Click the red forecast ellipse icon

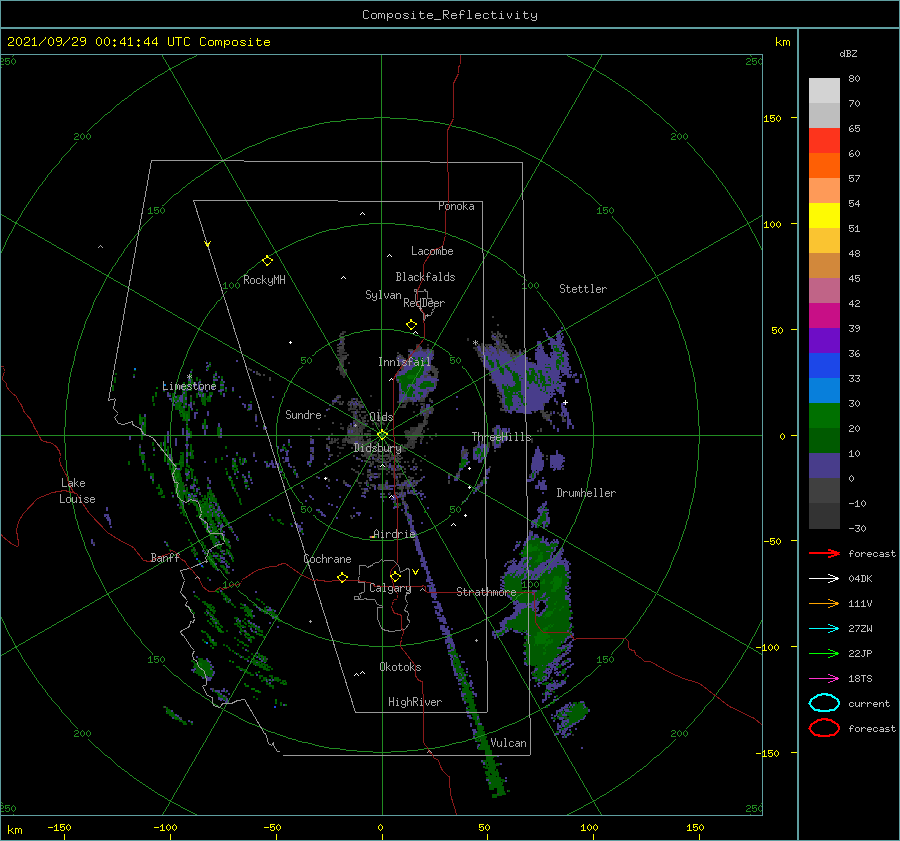pyautogui.click(x=824, y=728)
